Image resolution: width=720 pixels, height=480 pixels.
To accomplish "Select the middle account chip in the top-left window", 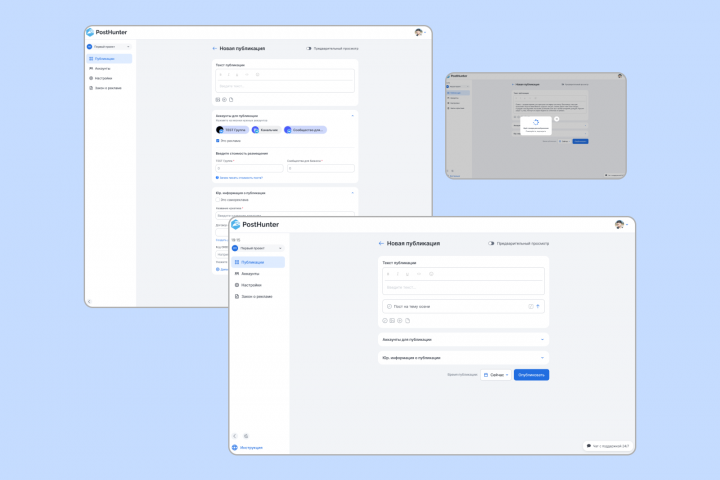I will pos(266,130).
